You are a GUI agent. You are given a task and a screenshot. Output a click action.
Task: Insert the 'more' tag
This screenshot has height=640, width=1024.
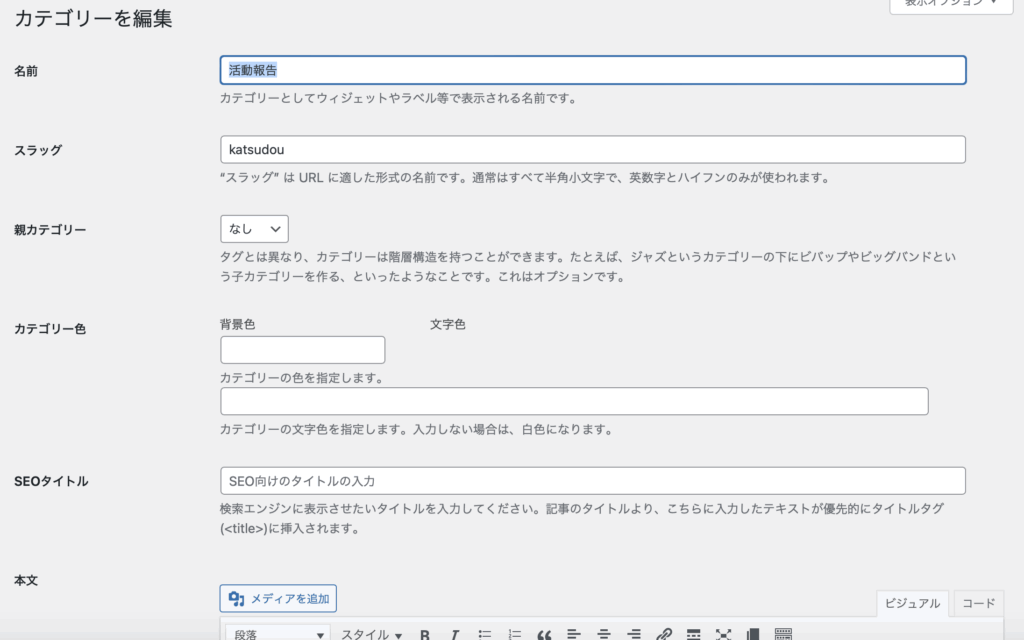(x=693, y=633)
